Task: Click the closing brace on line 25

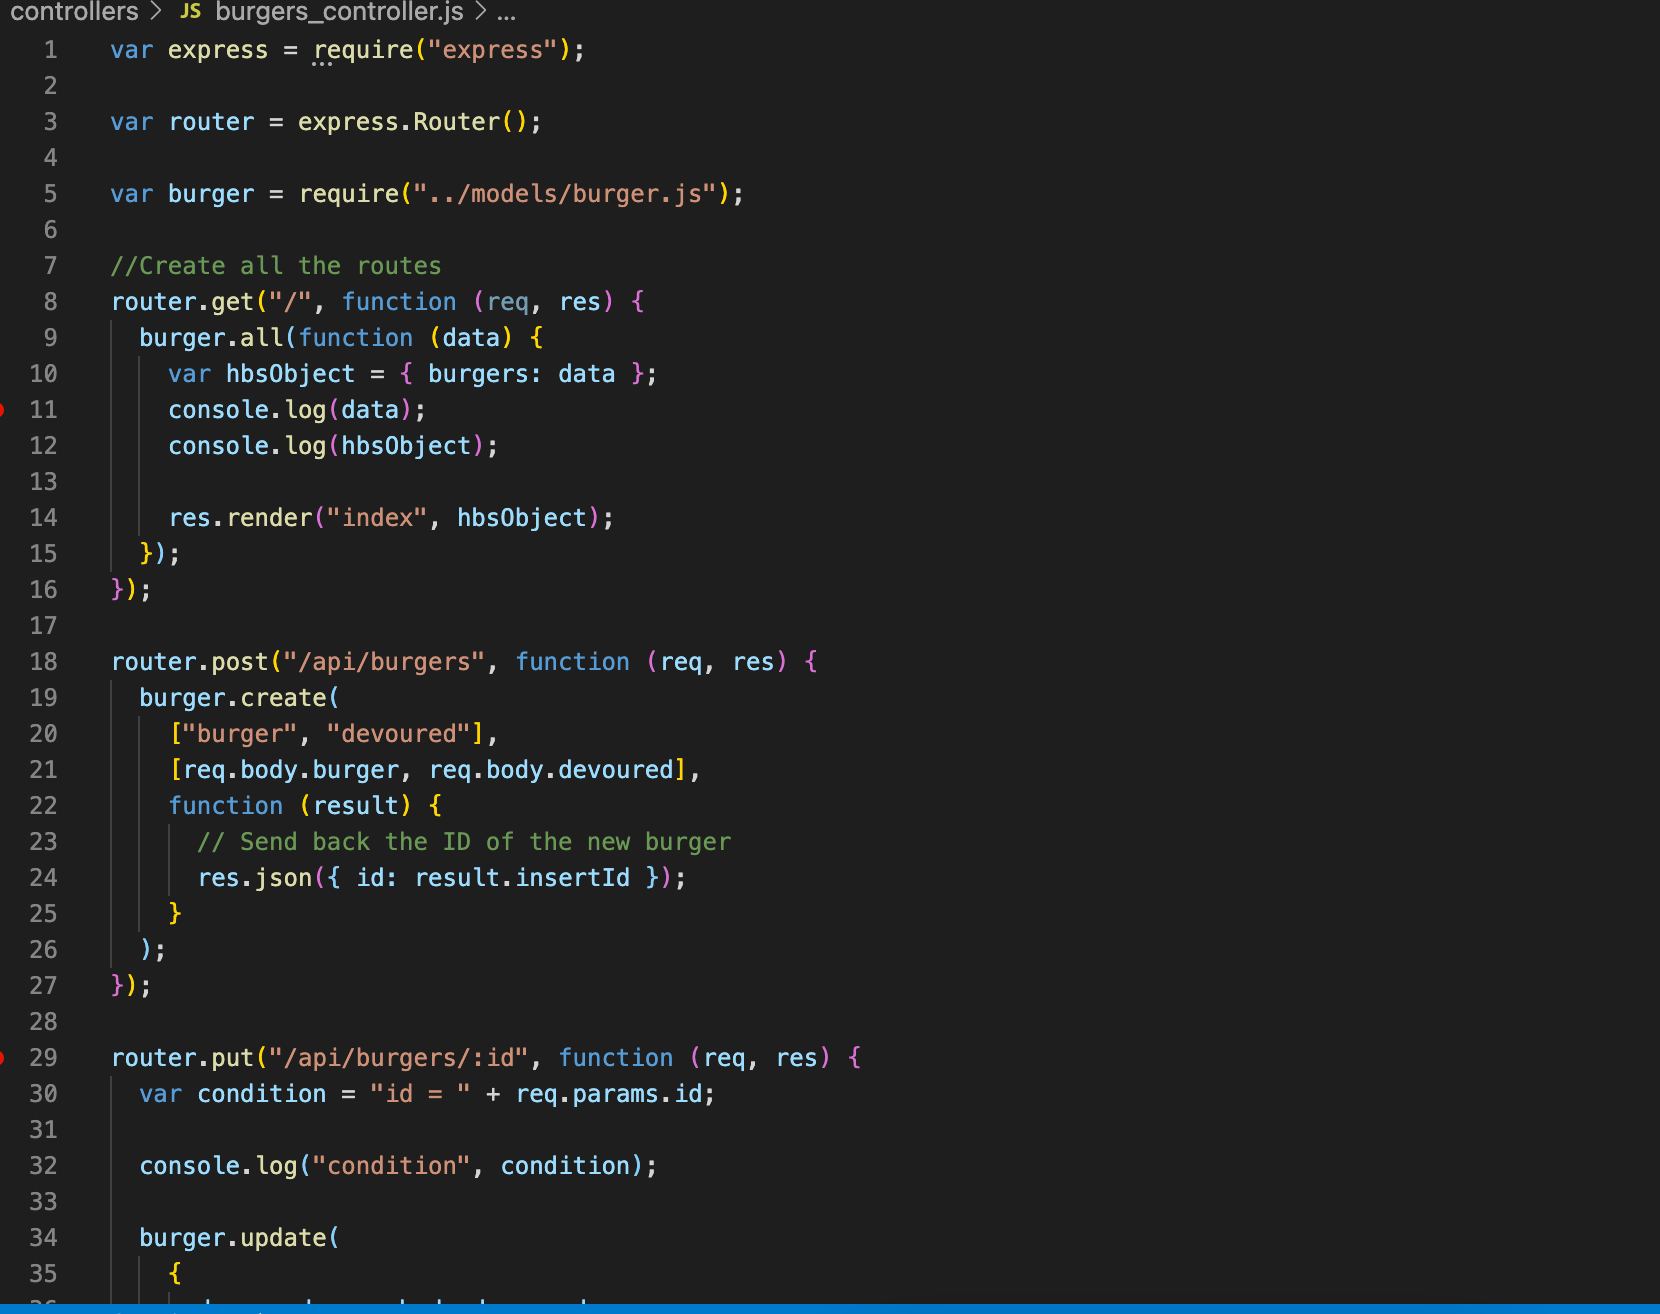Action: pos(175,913)
